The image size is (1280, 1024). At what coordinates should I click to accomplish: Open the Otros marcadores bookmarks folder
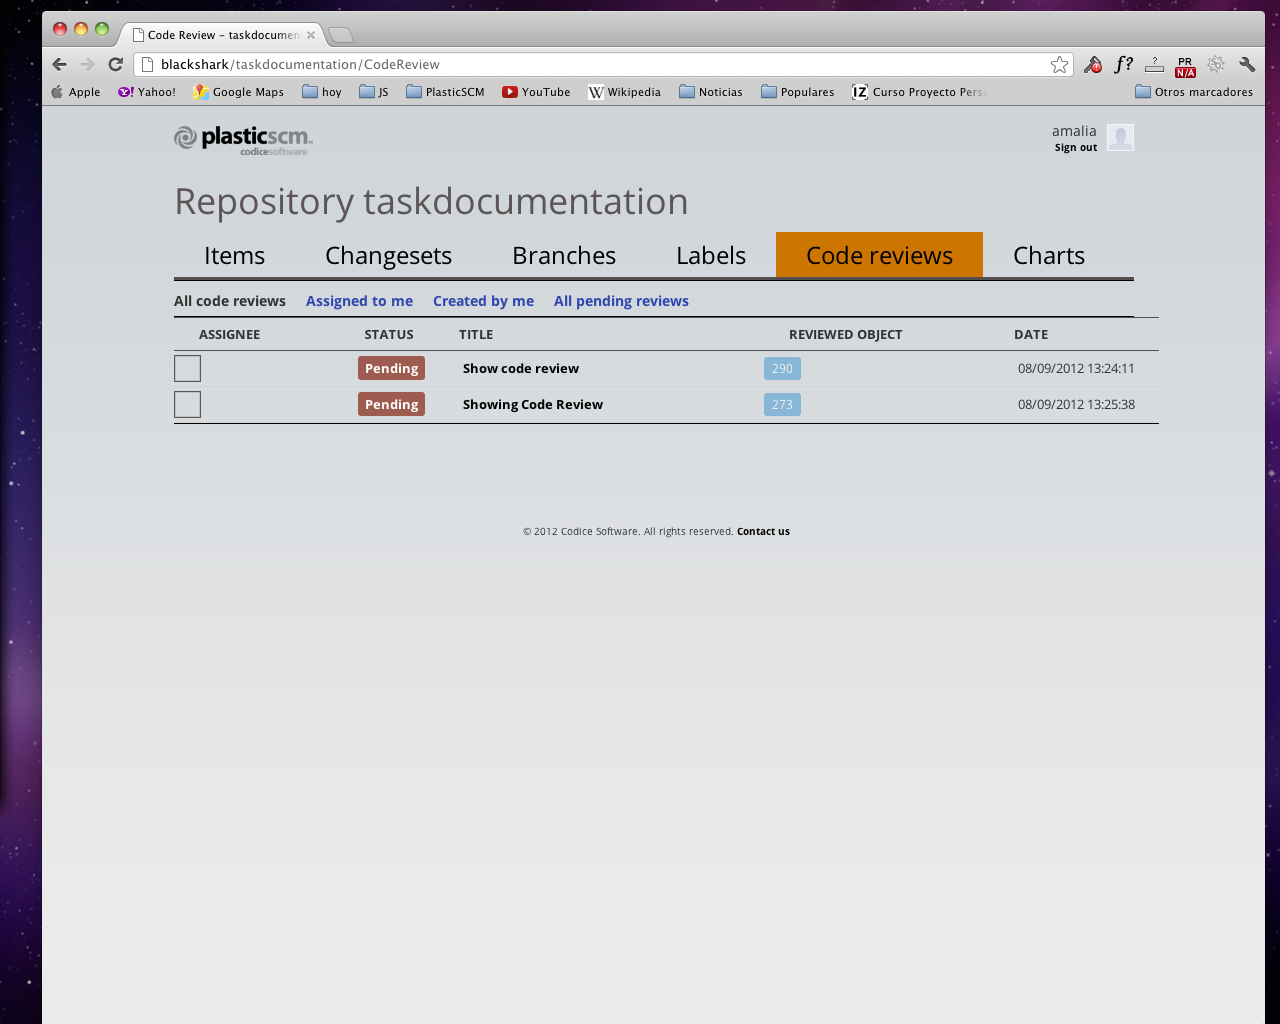1194,91
